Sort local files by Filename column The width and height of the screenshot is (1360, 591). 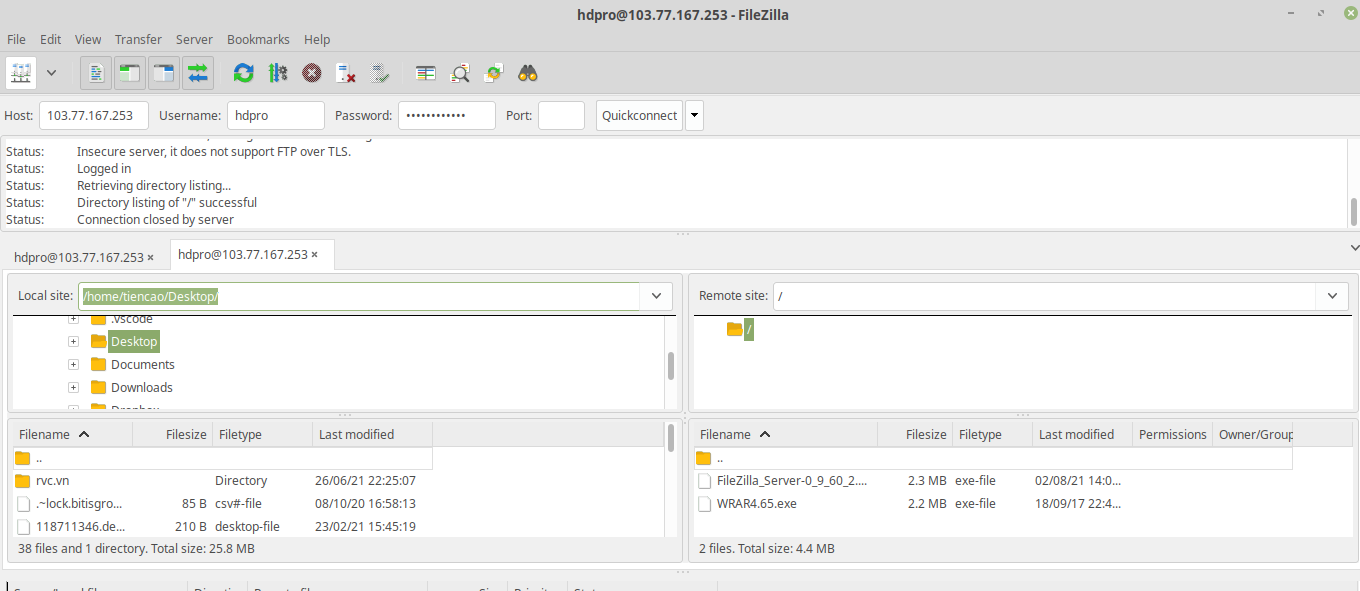72,435
